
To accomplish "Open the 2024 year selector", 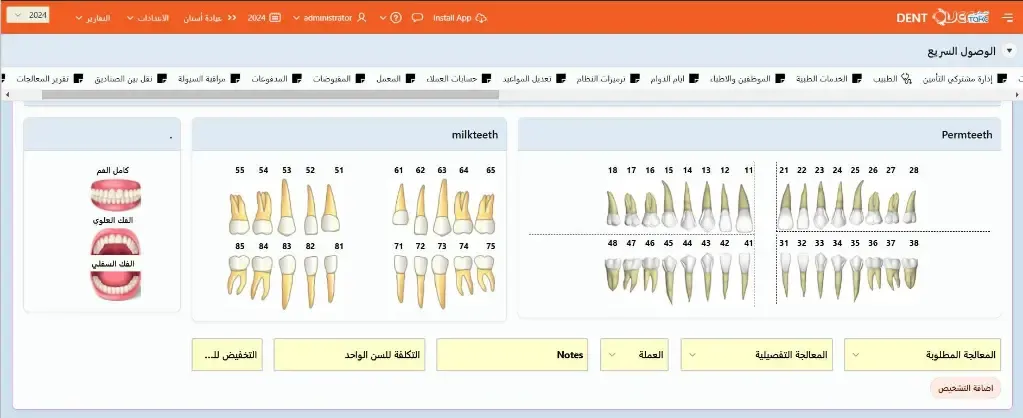I will click(x=34, y=17).
